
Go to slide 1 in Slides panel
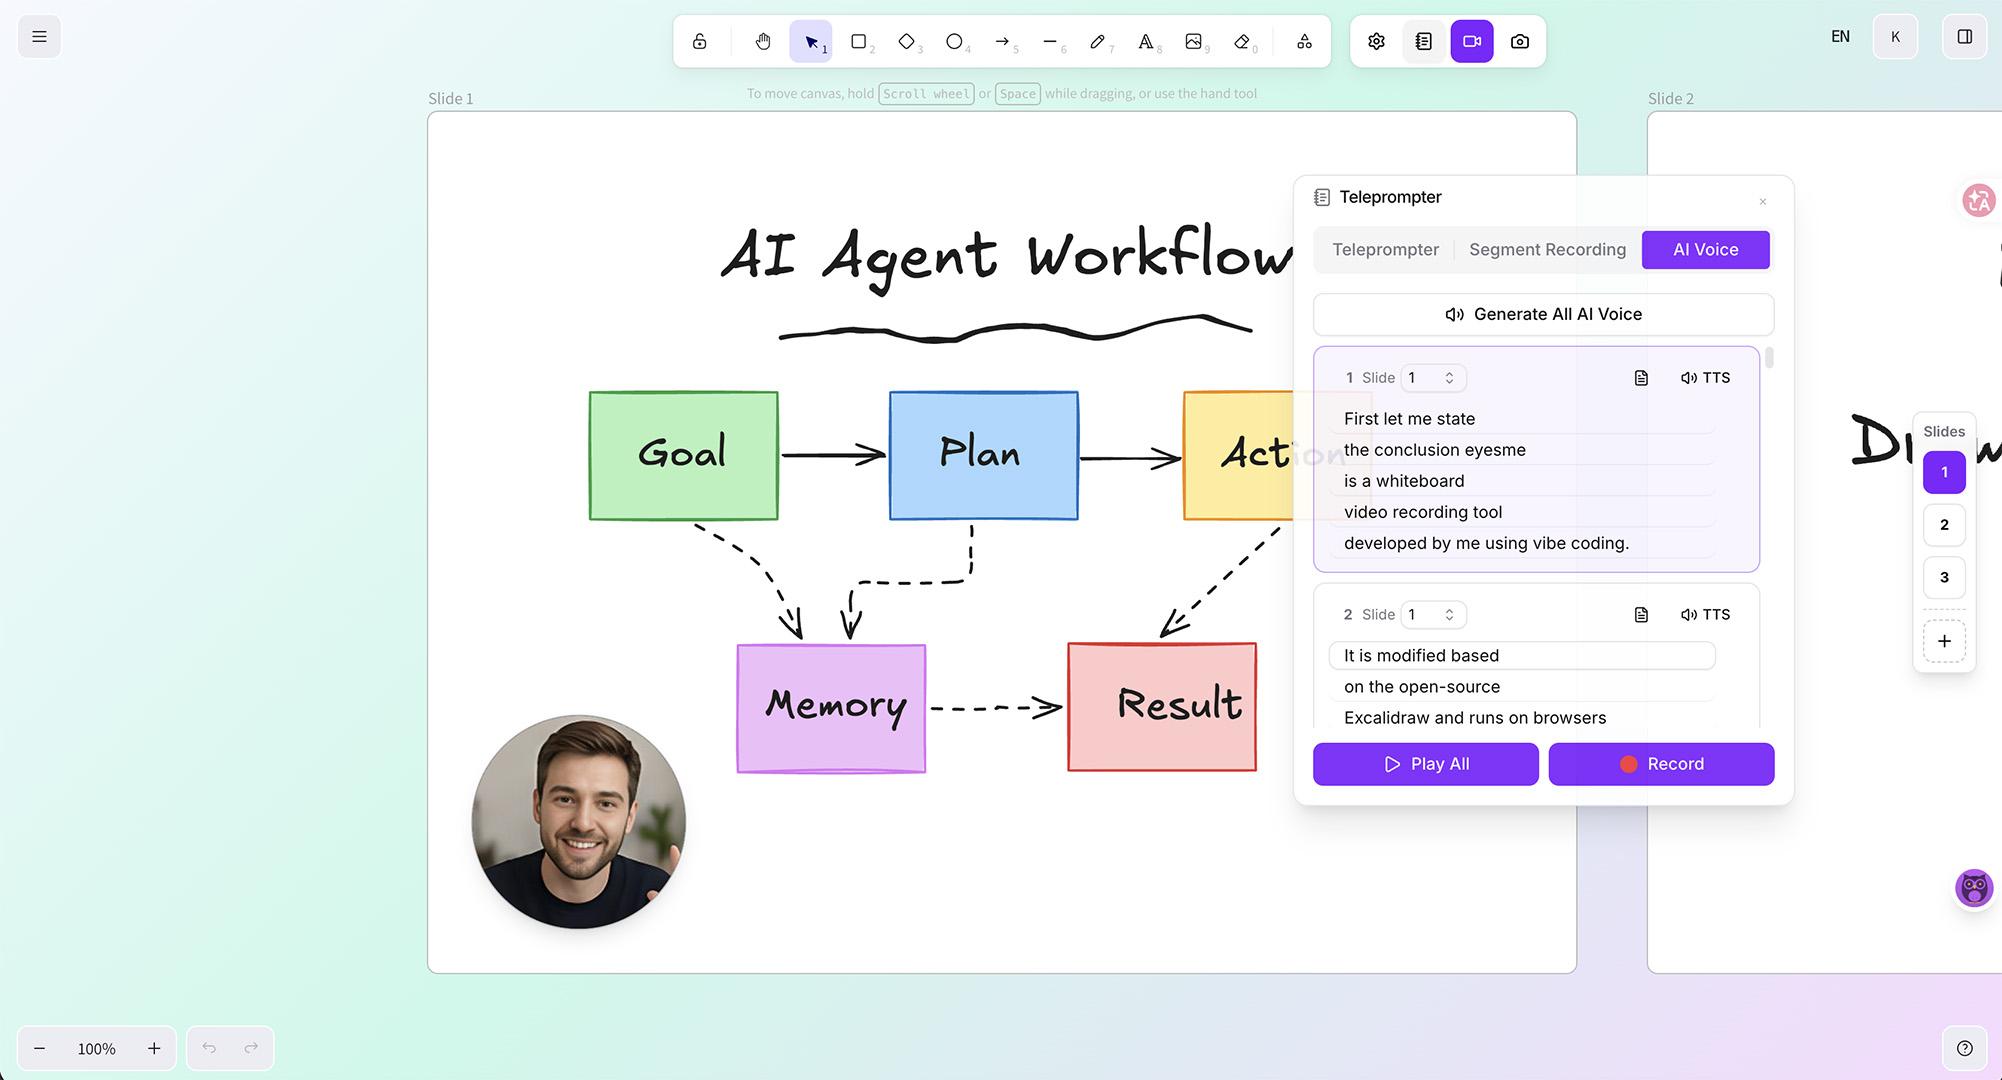coord(1944,472)
